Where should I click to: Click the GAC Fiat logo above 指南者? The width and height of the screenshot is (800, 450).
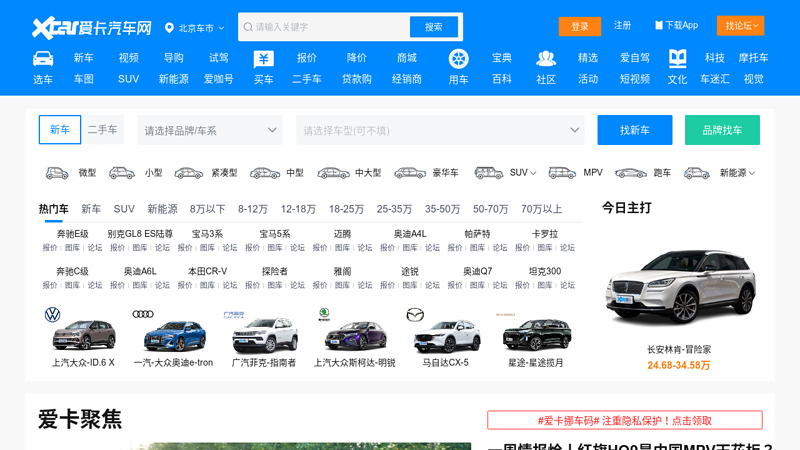(x=234, y=314)
